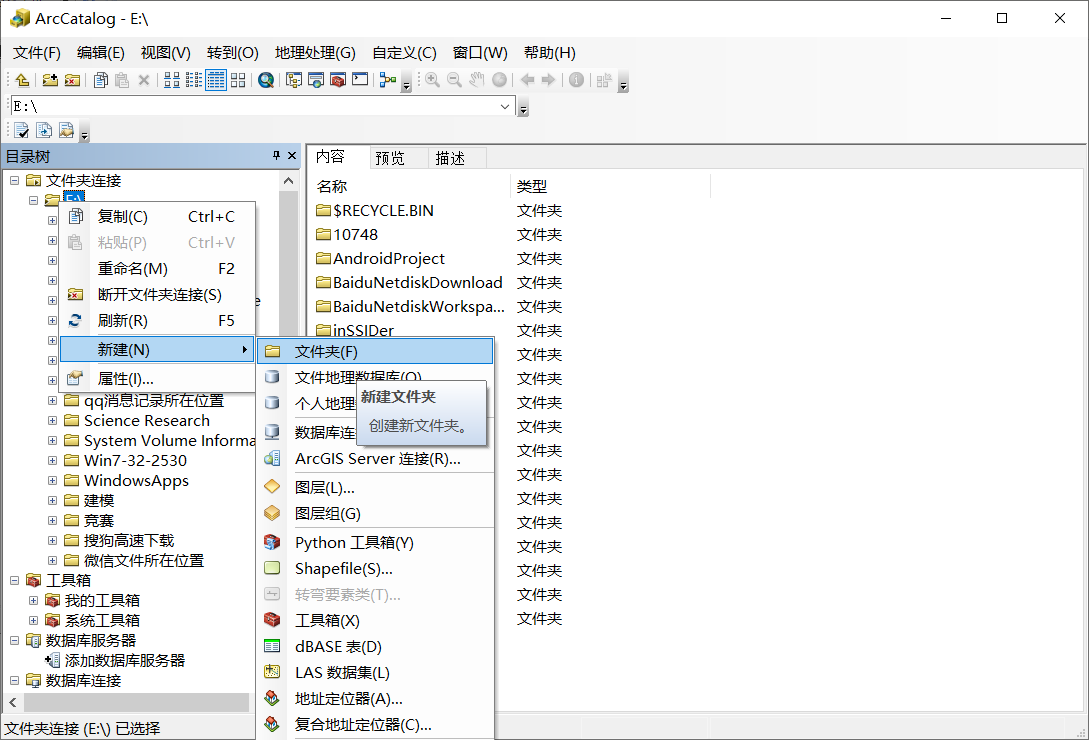This screenshot has height=740, width=1089.
Task: Choose 重命名(M) in the context menu
Action: tap(158, 269)
